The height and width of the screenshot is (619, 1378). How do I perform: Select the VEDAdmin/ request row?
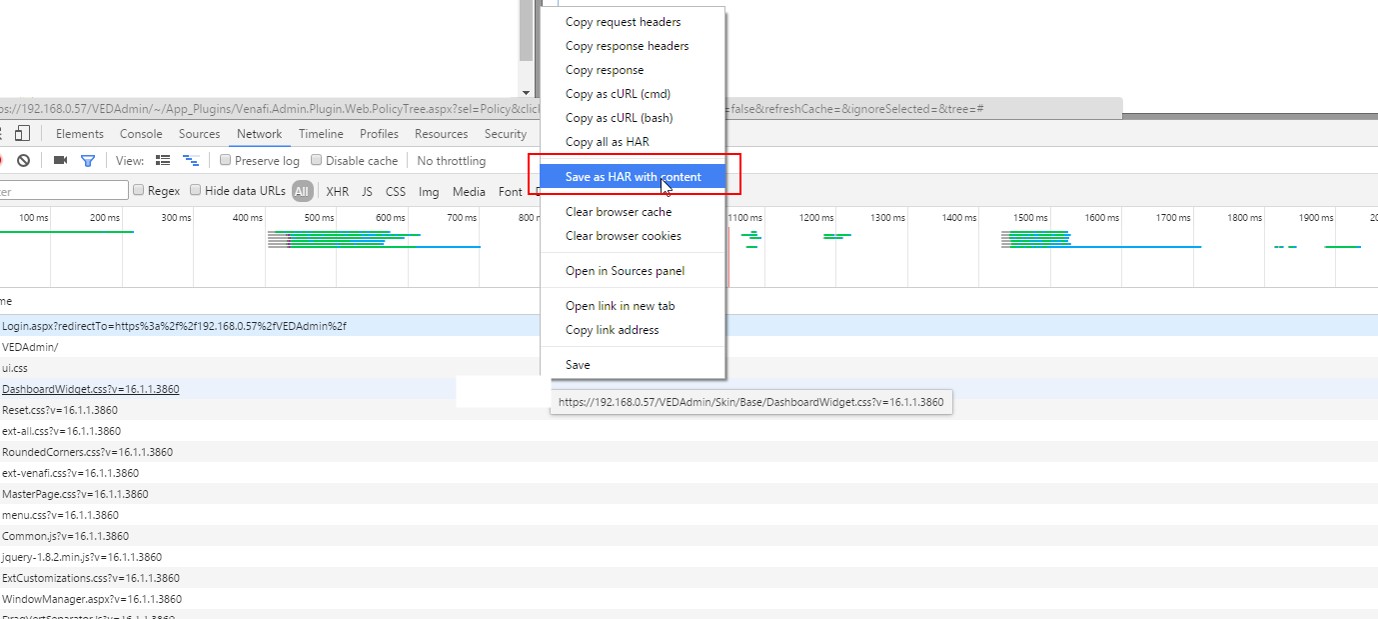tap(689, 347)
